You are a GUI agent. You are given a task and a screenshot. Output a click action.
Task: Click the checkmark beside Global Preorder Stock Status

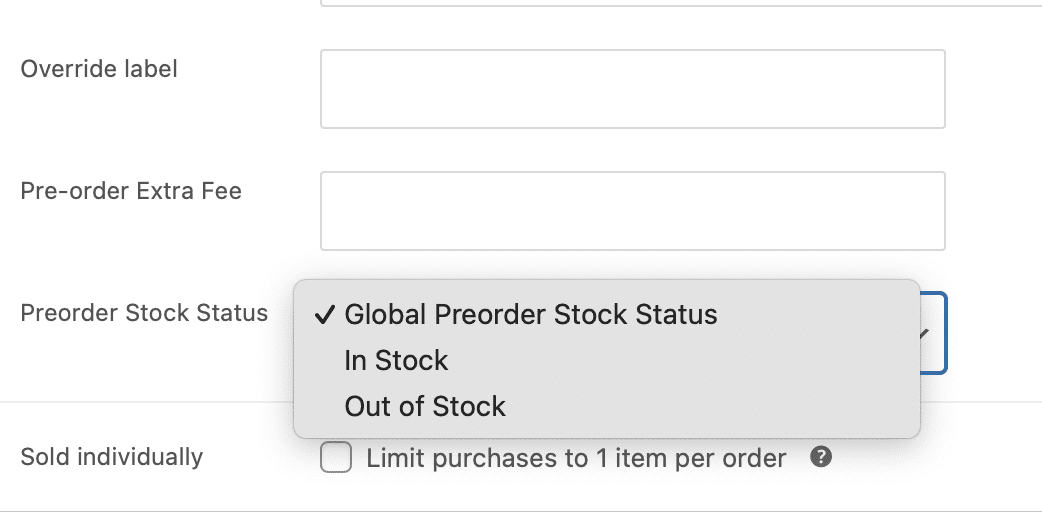(x=324, y=315)
